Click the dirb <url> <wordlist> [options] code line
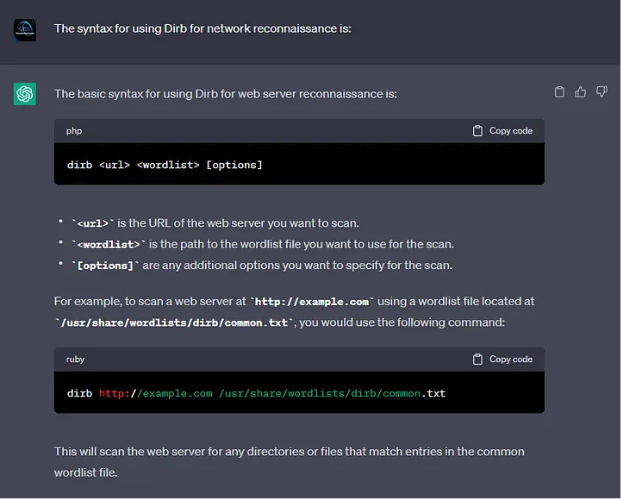Image resolution: width=621 pixels, height=499 pixels. [165, 164]
